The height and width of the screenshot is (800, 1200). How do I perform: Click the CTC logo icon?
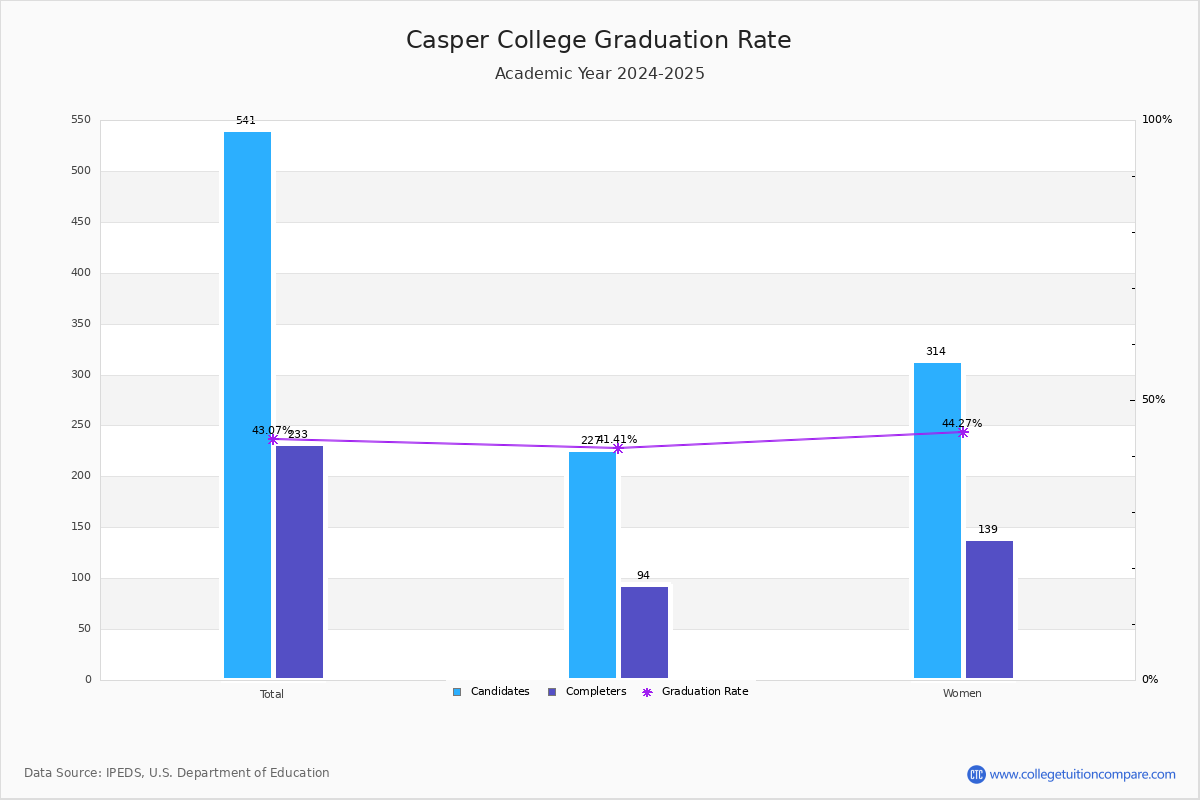coord(976,774)
